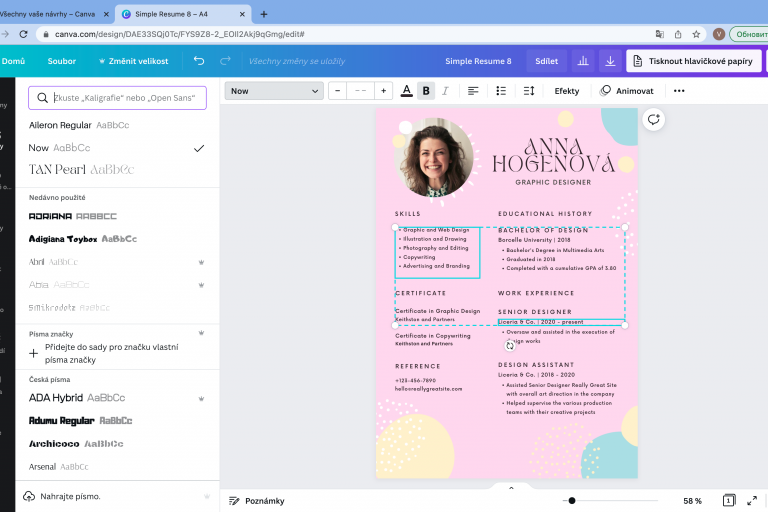Open the text color picker
Viewport: 768px width, 512px height.
406,91
